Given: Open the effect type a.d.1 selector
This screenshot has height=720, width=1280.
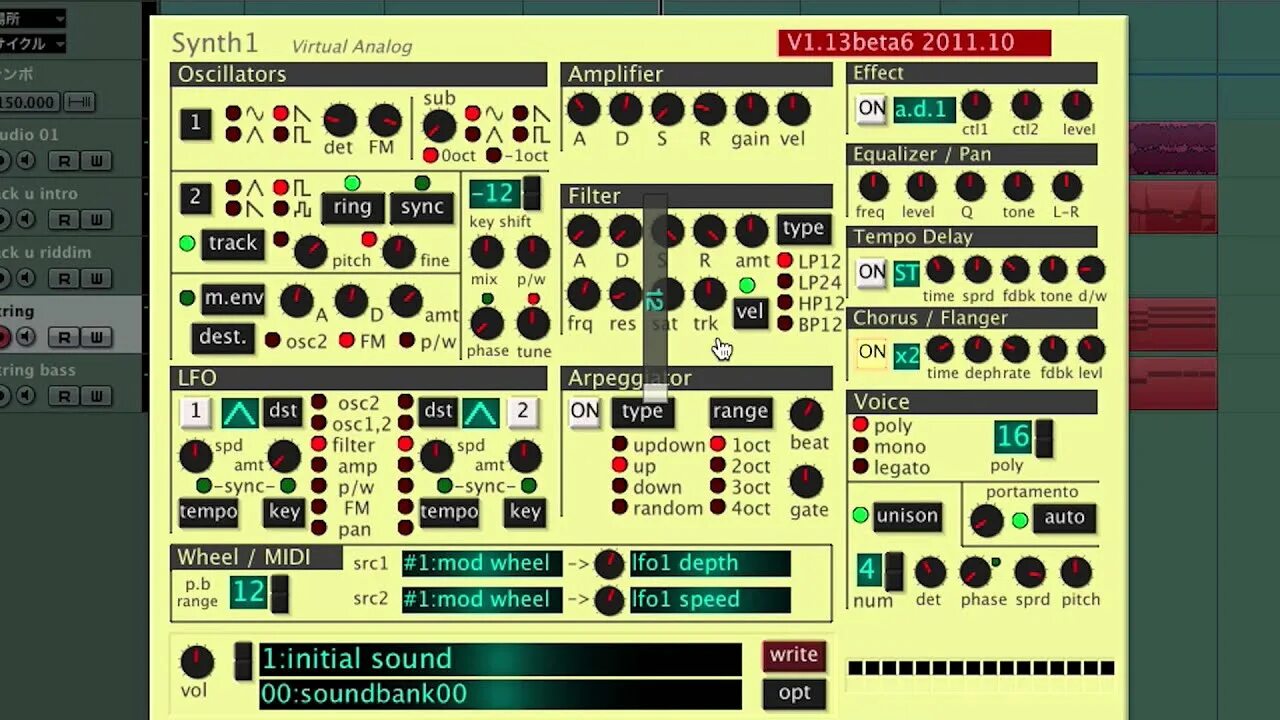Looking at the screenshot, I should tap(924, 109).
